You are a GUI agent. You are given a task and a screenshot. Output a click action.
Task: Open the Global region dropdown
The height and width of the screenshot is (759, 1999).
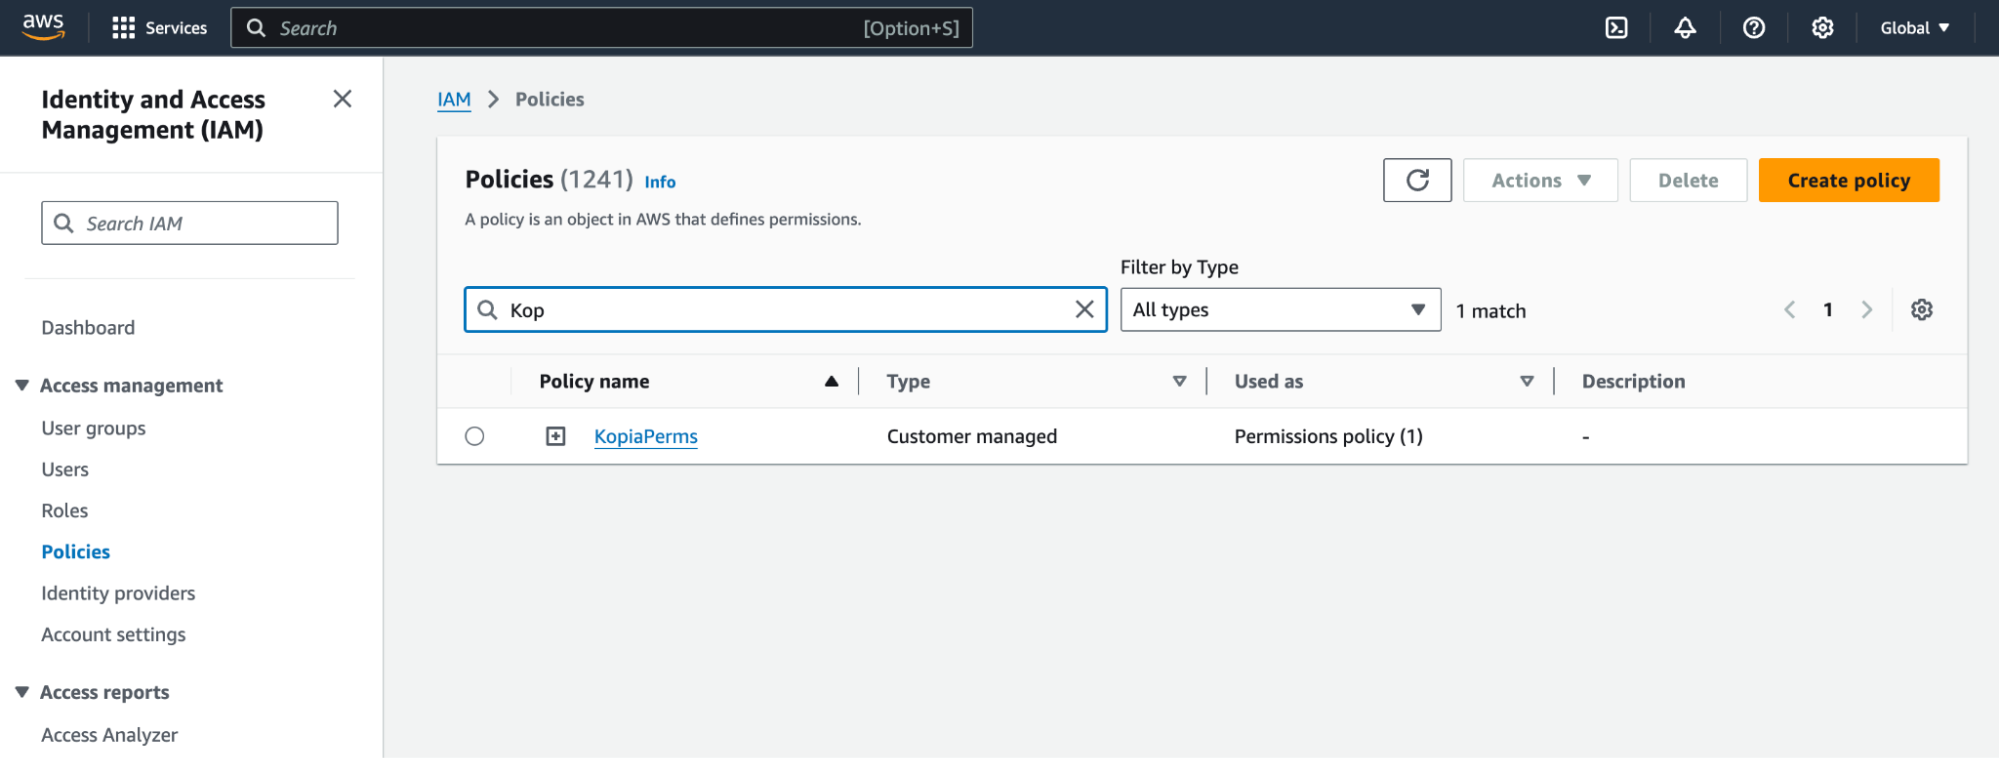coord(1915,28)
